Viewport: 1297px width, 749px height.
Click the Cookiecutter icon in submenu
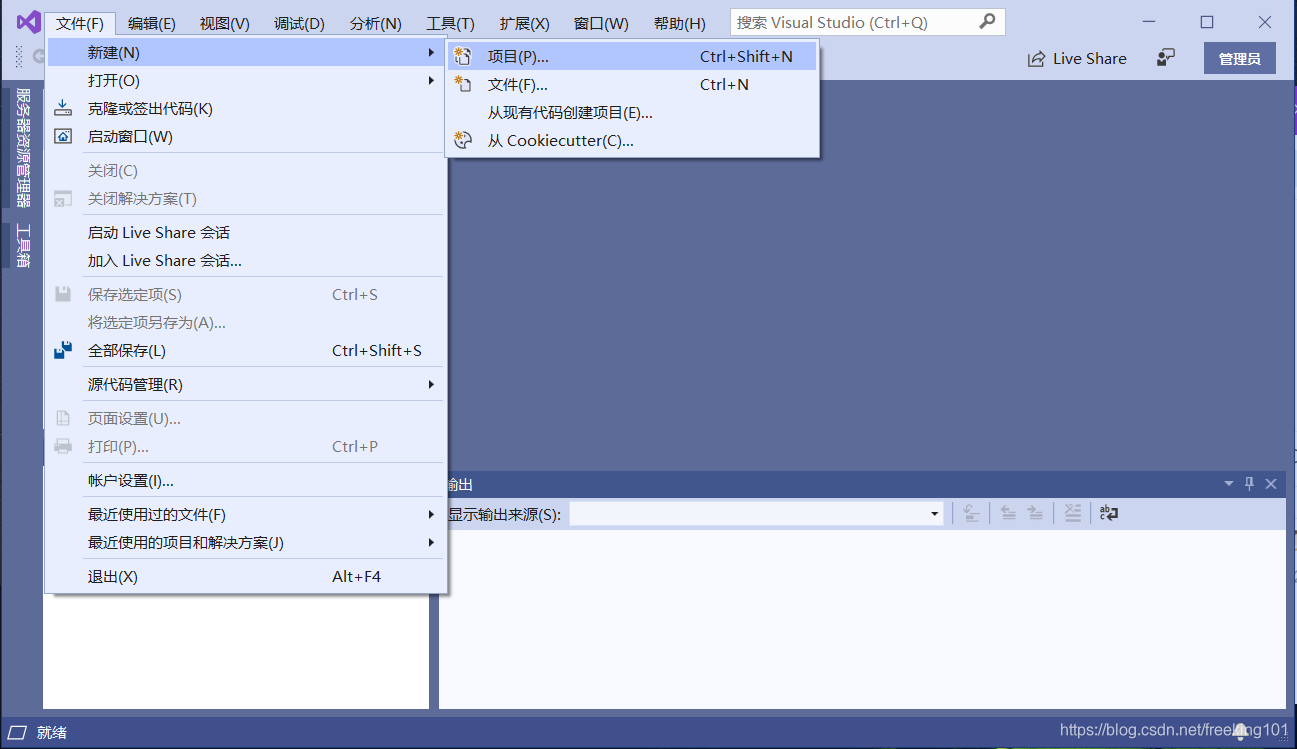pyautogui.click(x=463, y=140)
